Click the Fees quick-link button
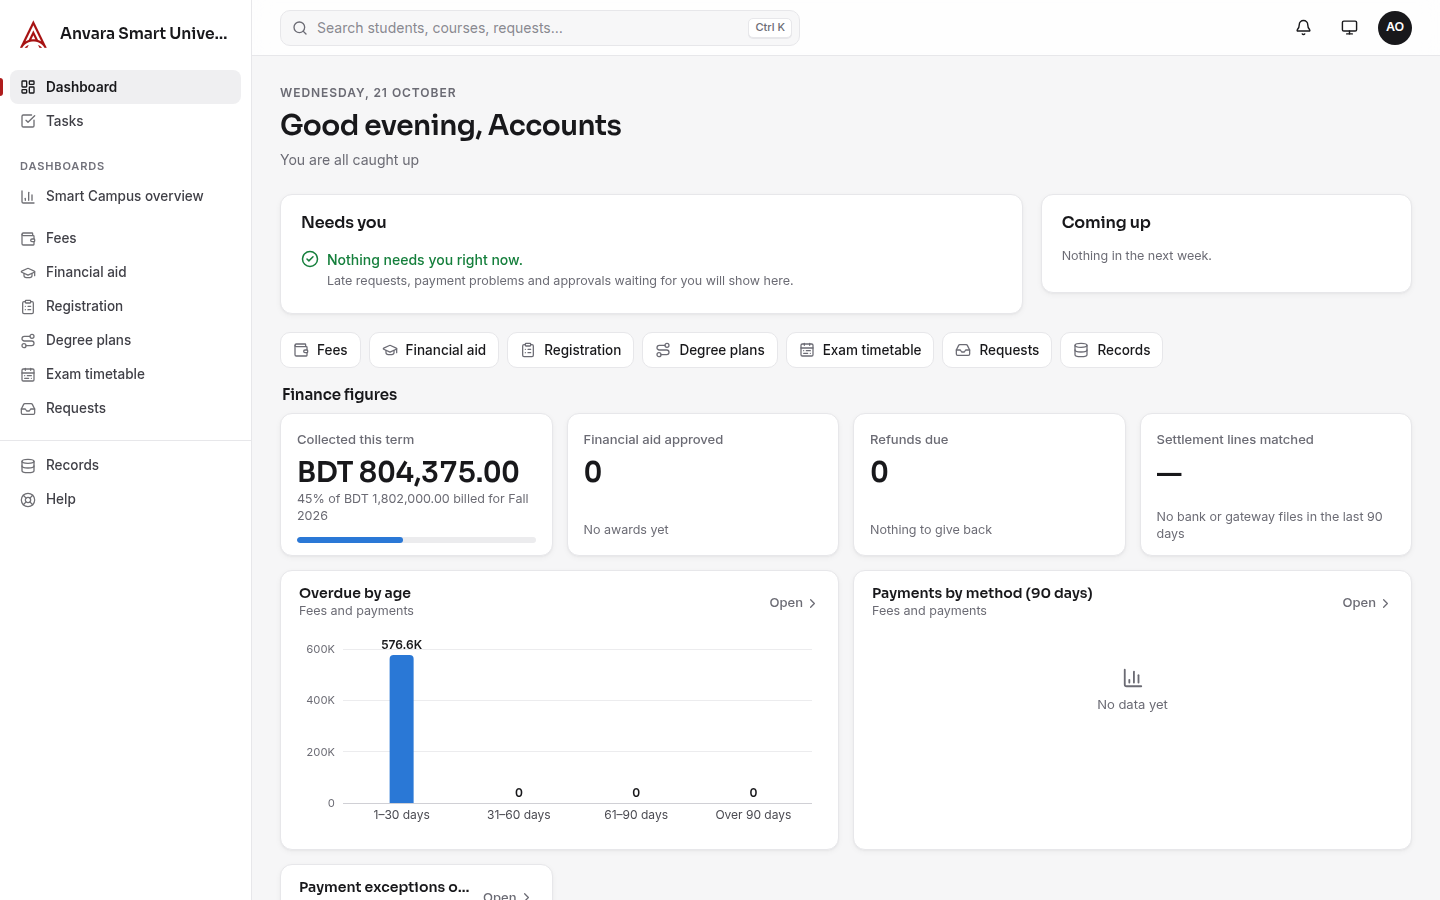 (x=320, y=350)
